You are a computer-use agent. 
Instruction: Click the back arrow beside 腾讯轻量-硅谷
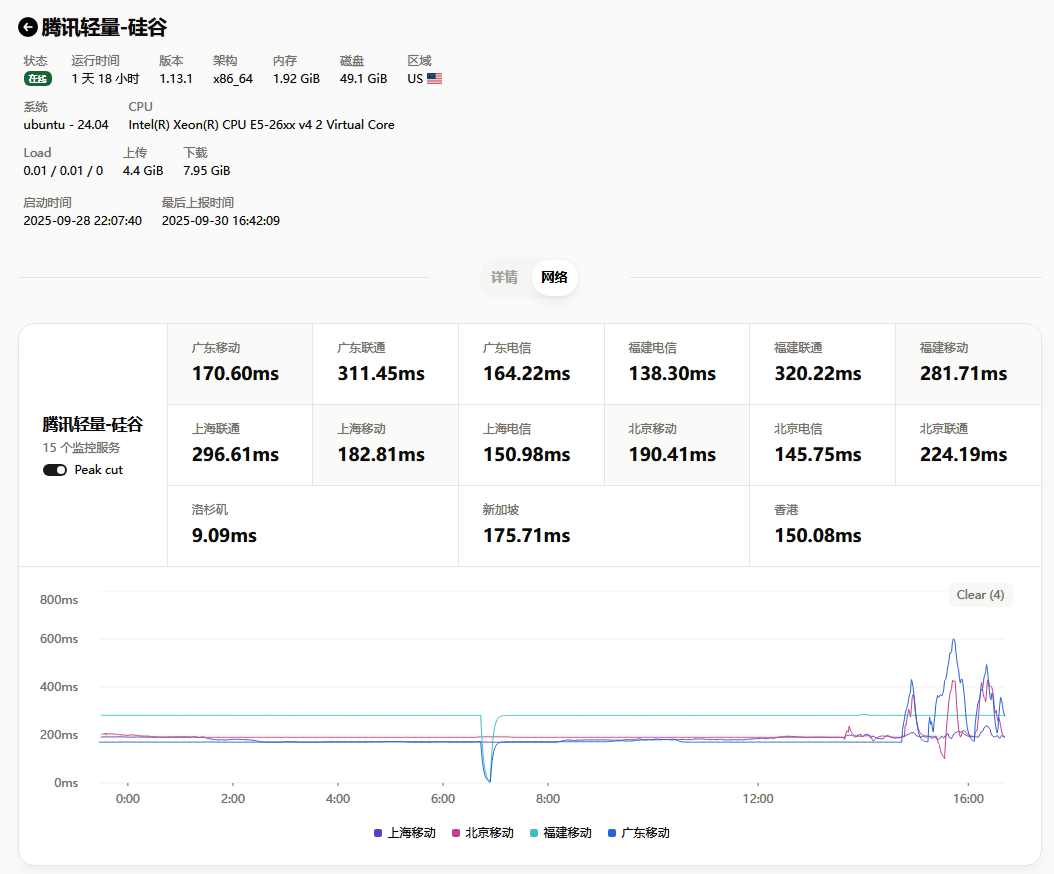28,27
